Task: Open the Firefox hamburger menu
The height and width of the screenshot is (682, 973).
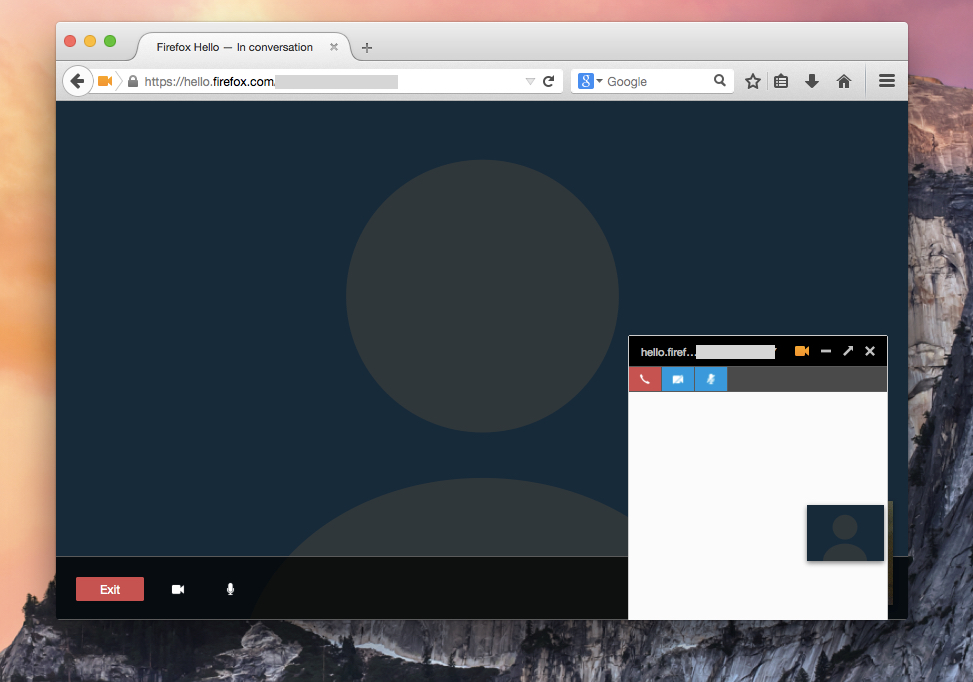Action: tap(887, 81)
